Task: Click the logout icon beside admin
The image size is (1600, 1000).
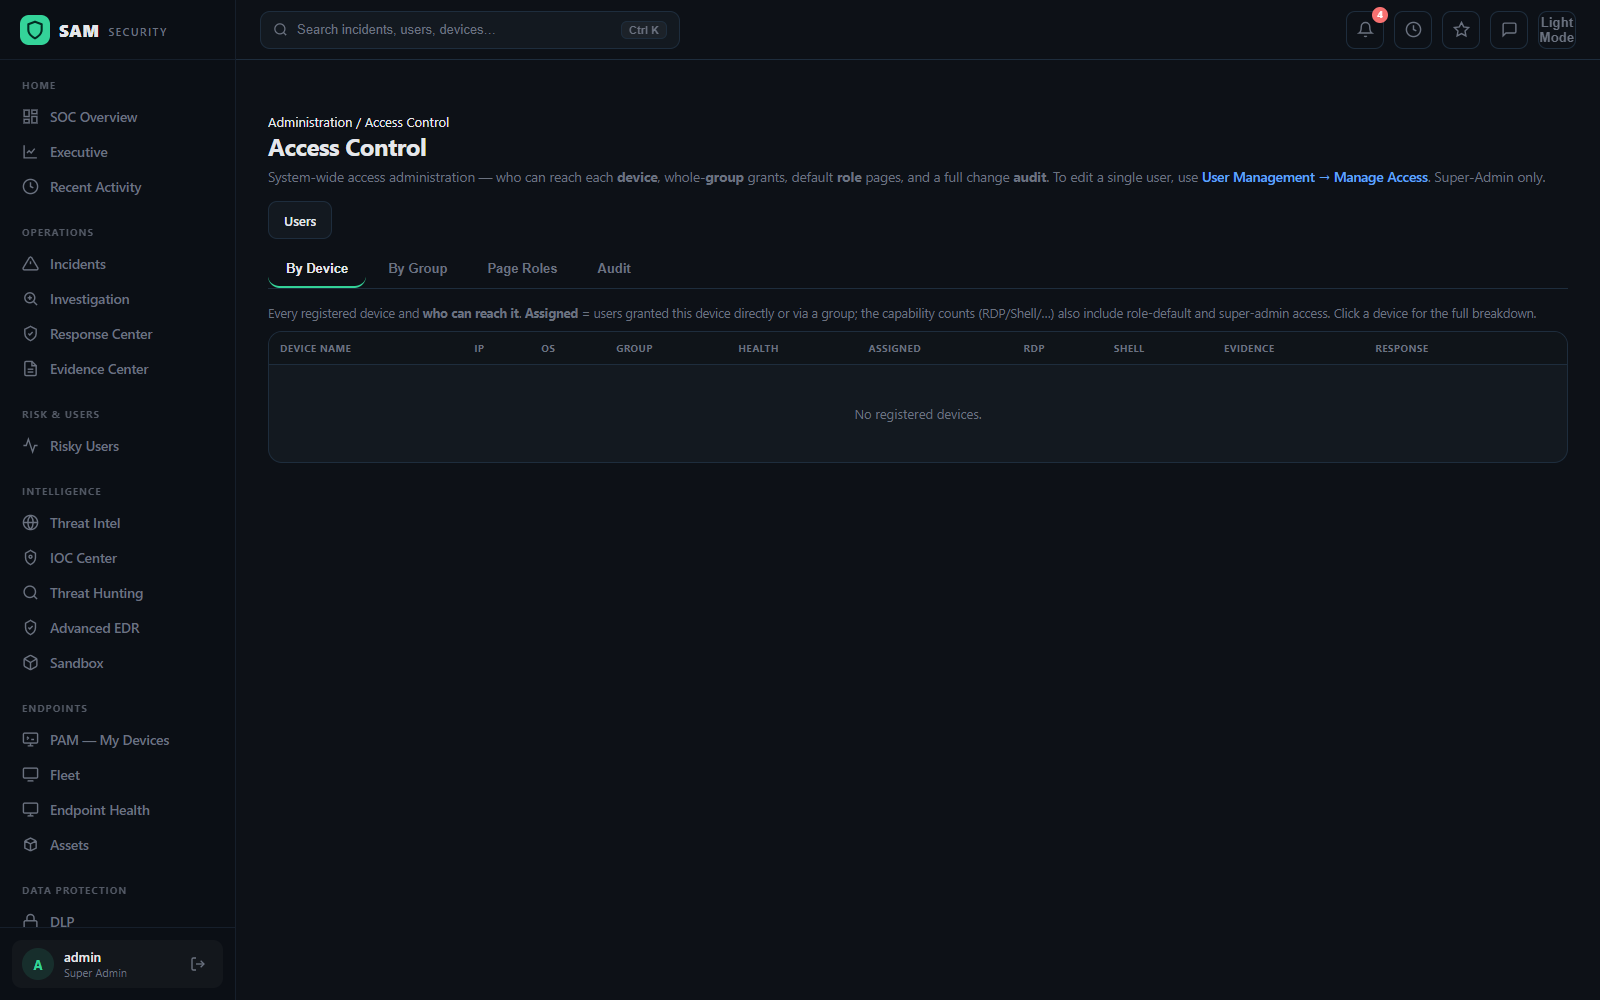Action: [198, 964]
